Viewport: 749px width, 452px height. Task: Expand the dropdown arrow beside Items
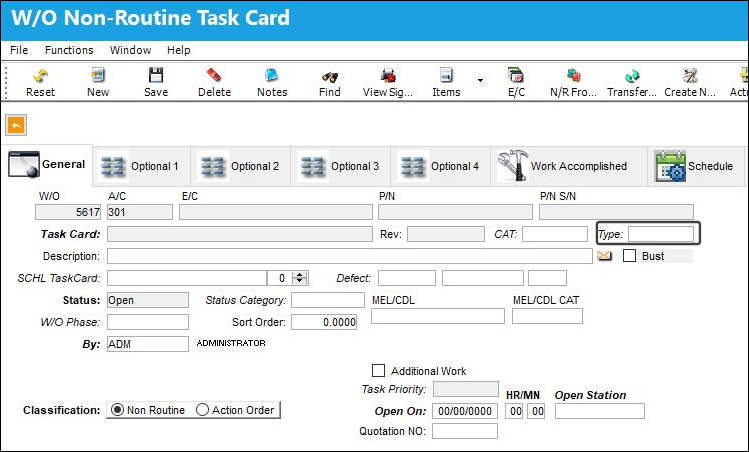[x=480, y=80]
